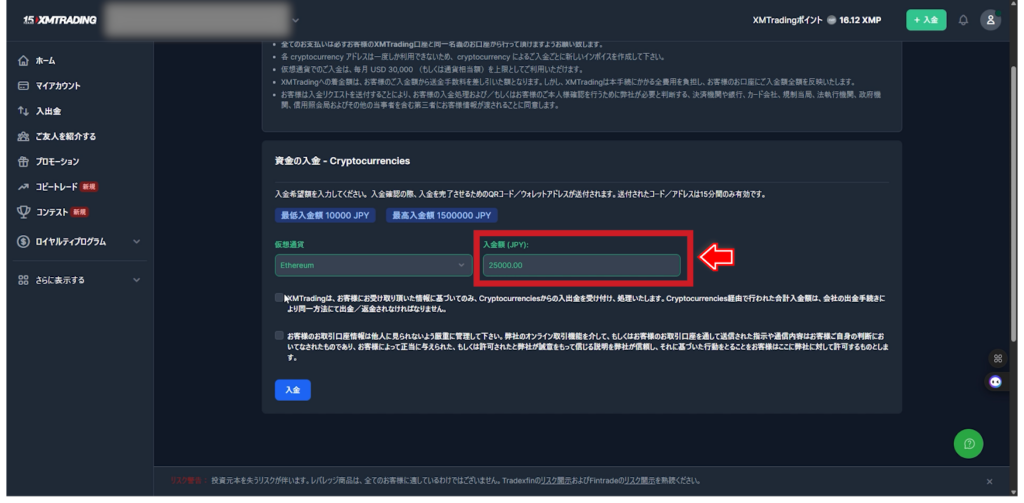
Task: Expand the ロイヤルティプログラム sidebar menu
Action: tap(136, 241)
